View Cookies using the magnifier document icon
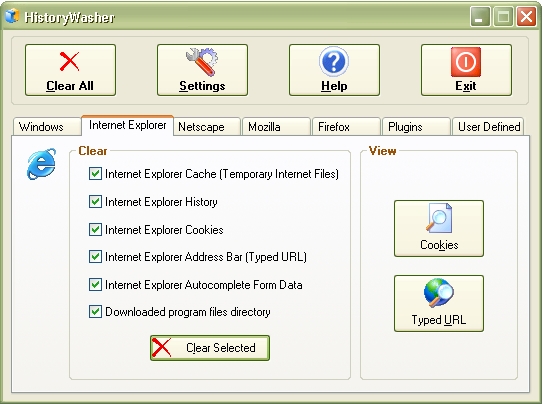Viewport: 543px width, 404px height. click(439, 218)
